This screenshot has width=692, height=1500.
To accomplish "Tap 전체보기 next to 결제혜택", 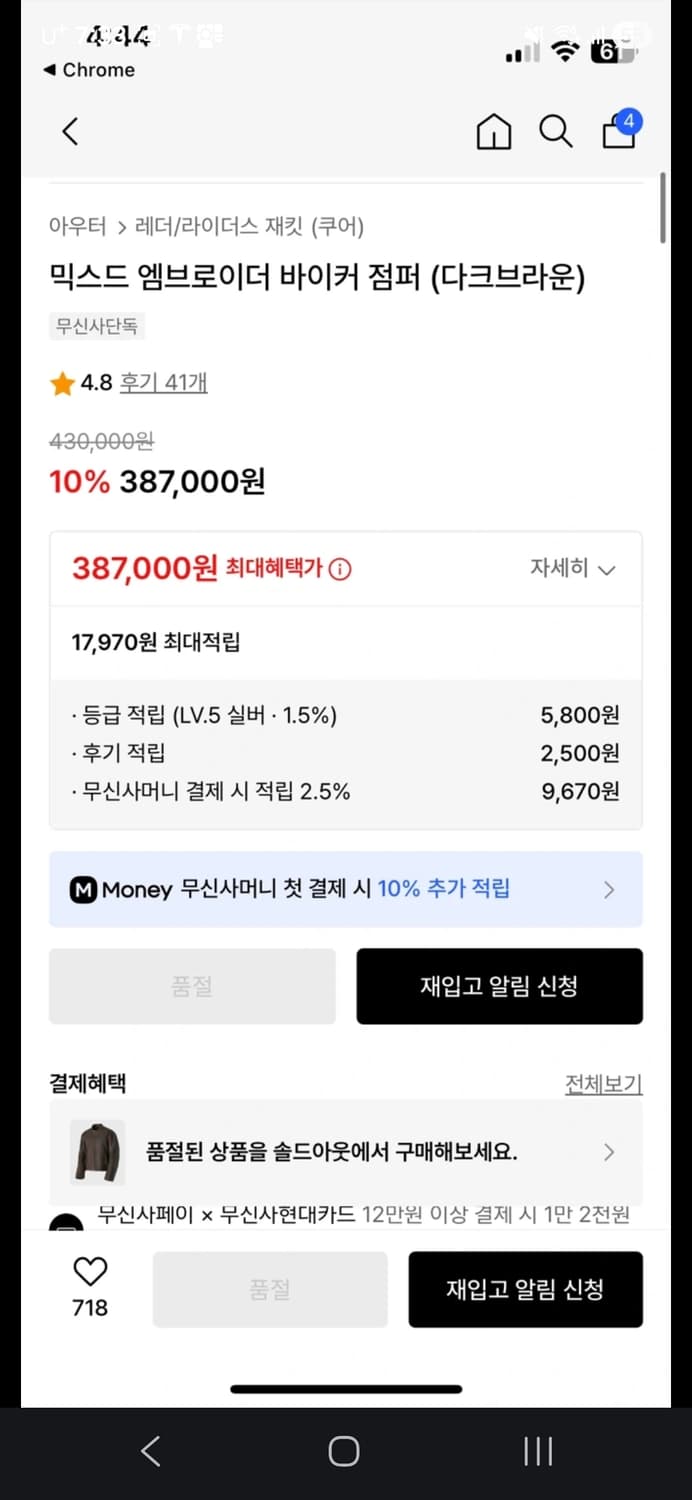I will pyautogui.click(x=604, y=1083).
